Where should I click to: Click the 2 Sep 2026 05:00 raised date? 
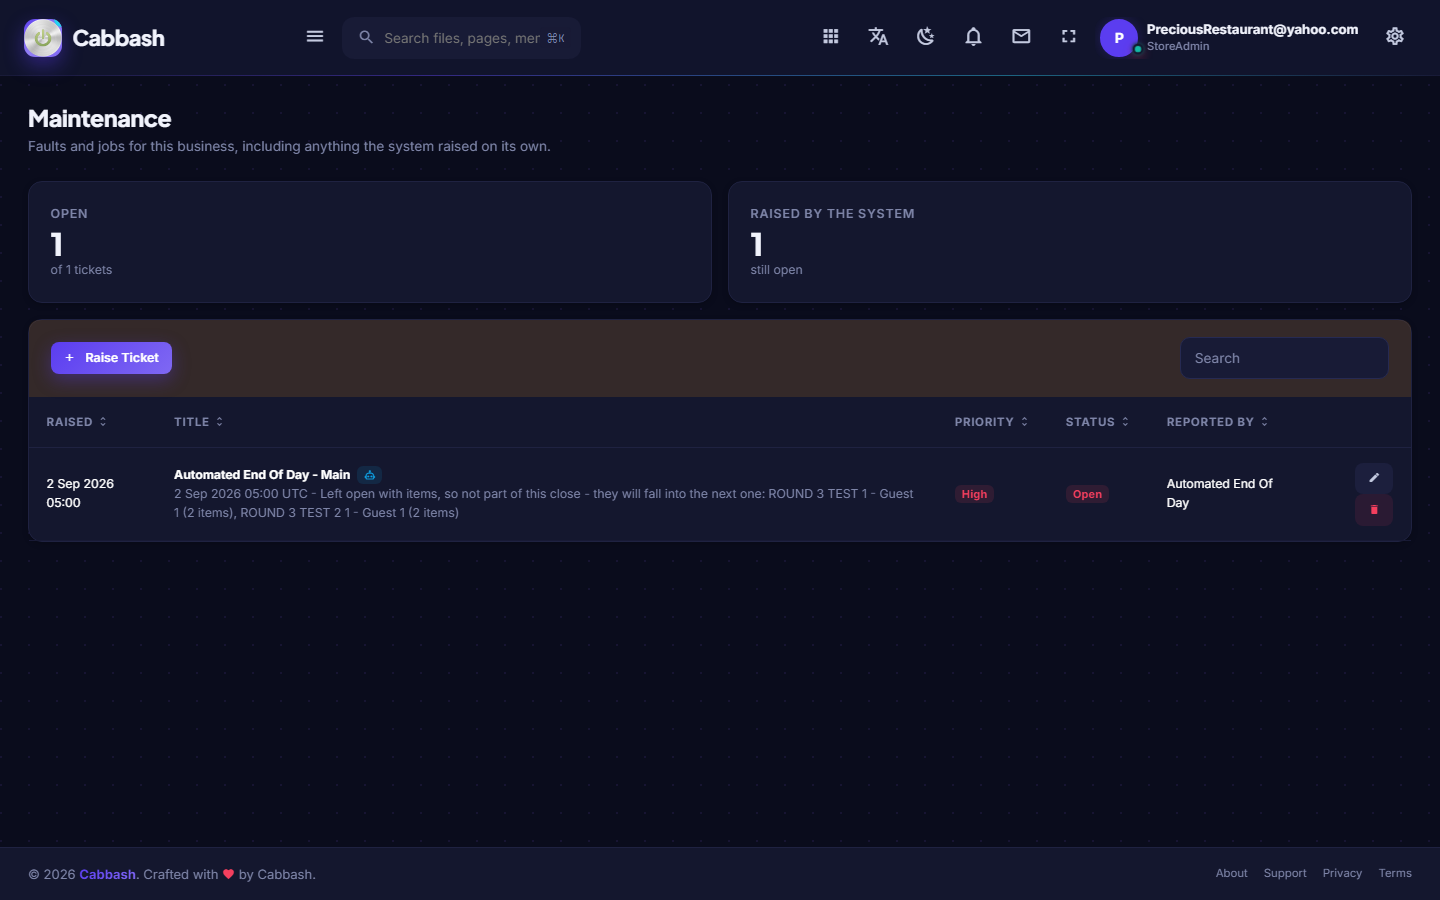(x=80, y=493)
